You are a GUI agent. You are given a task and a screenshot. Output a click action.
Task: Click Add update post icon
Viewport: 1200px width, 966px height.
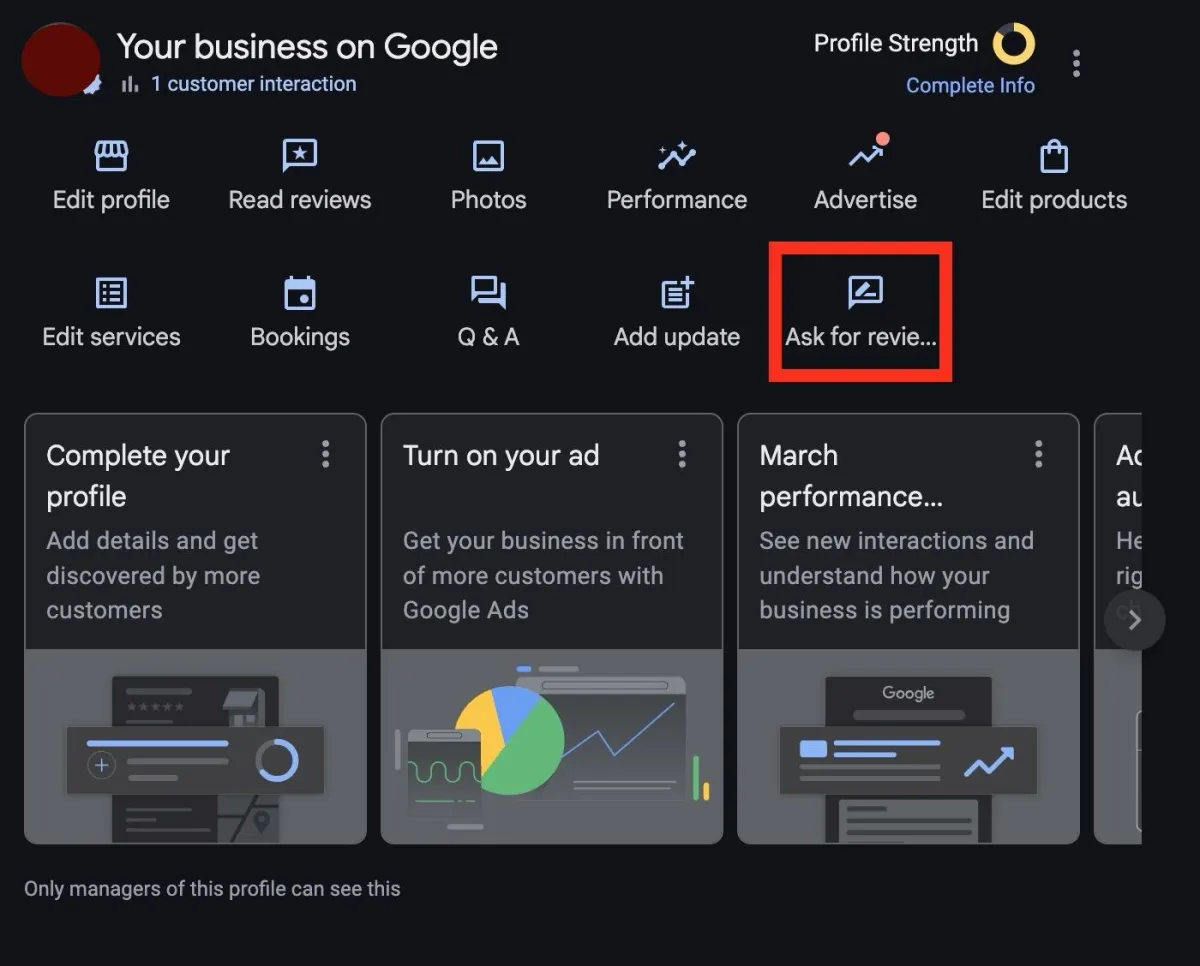(677, 293)
